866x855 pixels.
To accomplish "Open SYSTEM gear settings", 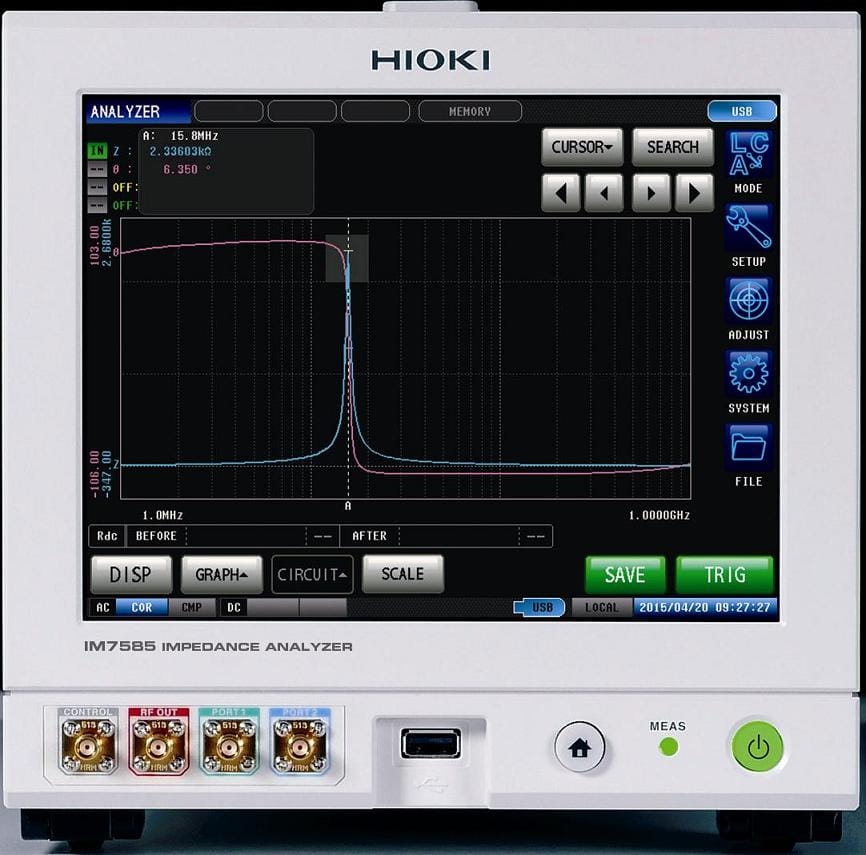I will 748,374.
